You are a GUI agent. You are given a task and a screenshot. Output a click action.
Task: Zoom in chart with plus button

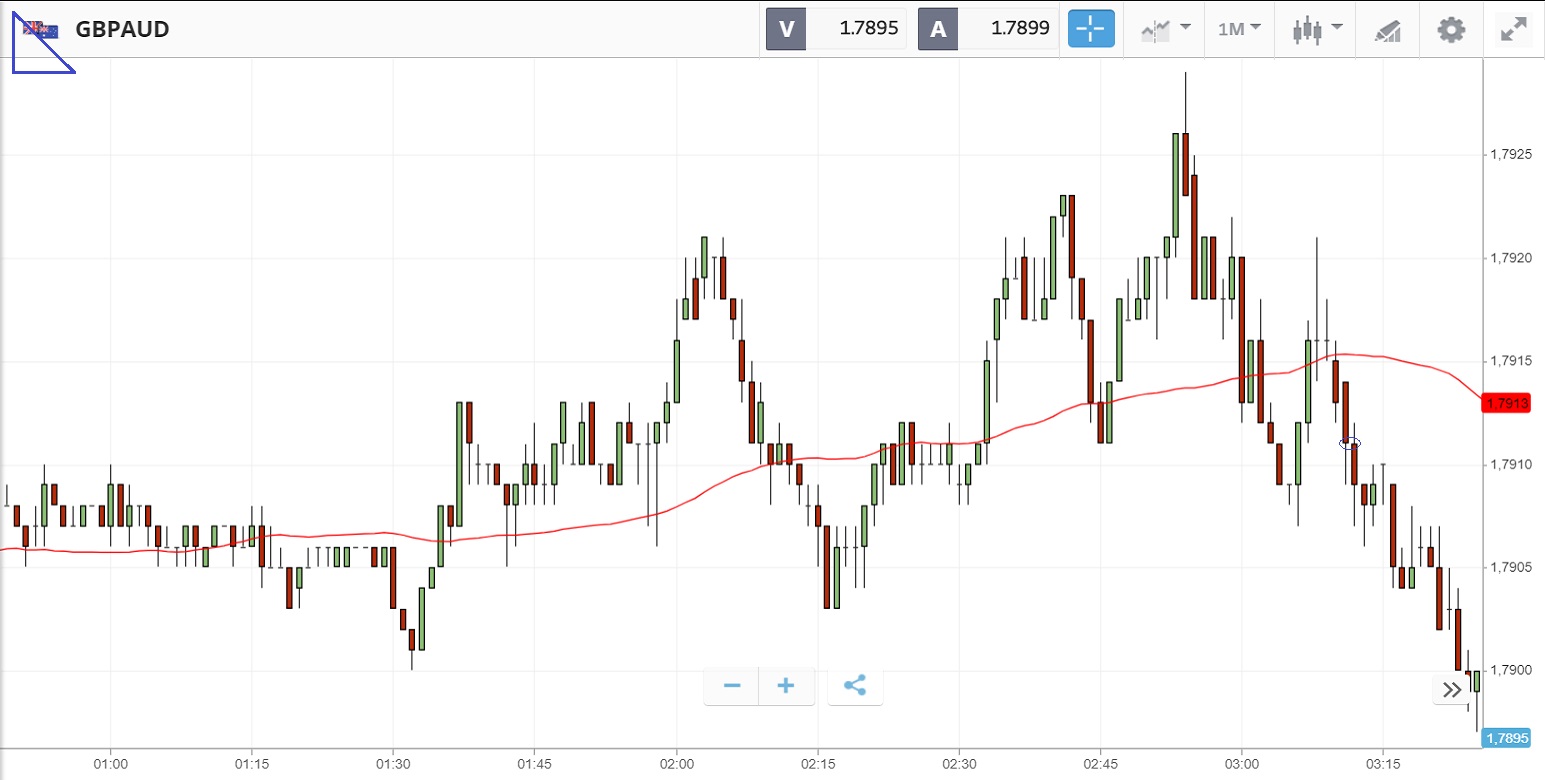click(786, 686)
